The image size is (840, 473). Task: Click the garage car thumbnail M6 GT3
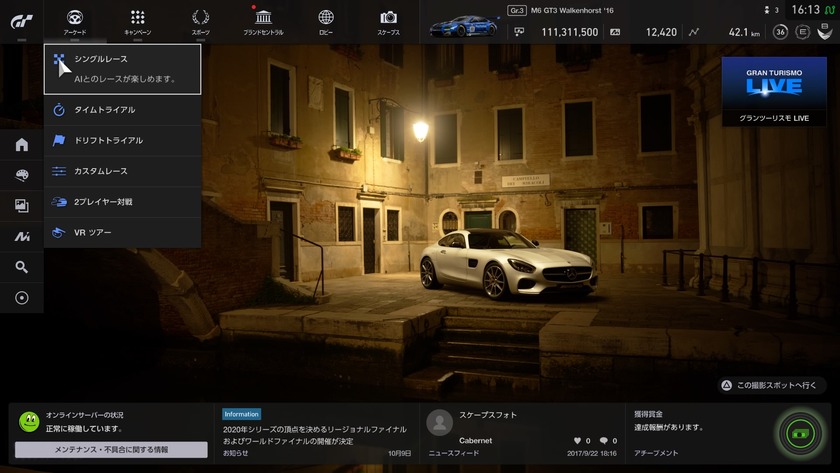(x=464, y=26)
